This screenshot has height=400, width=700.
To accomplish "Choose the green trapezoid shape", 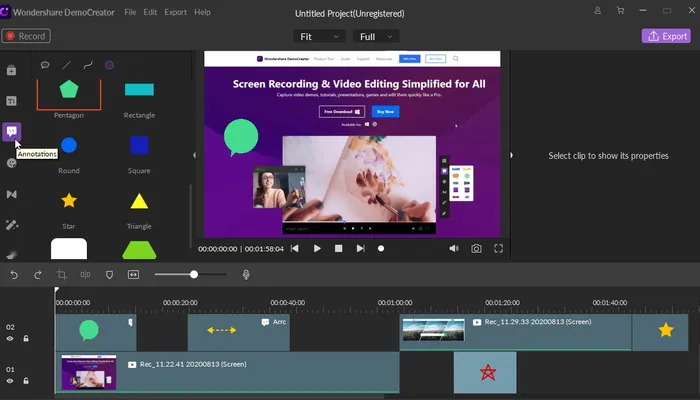I will [139, 250].
